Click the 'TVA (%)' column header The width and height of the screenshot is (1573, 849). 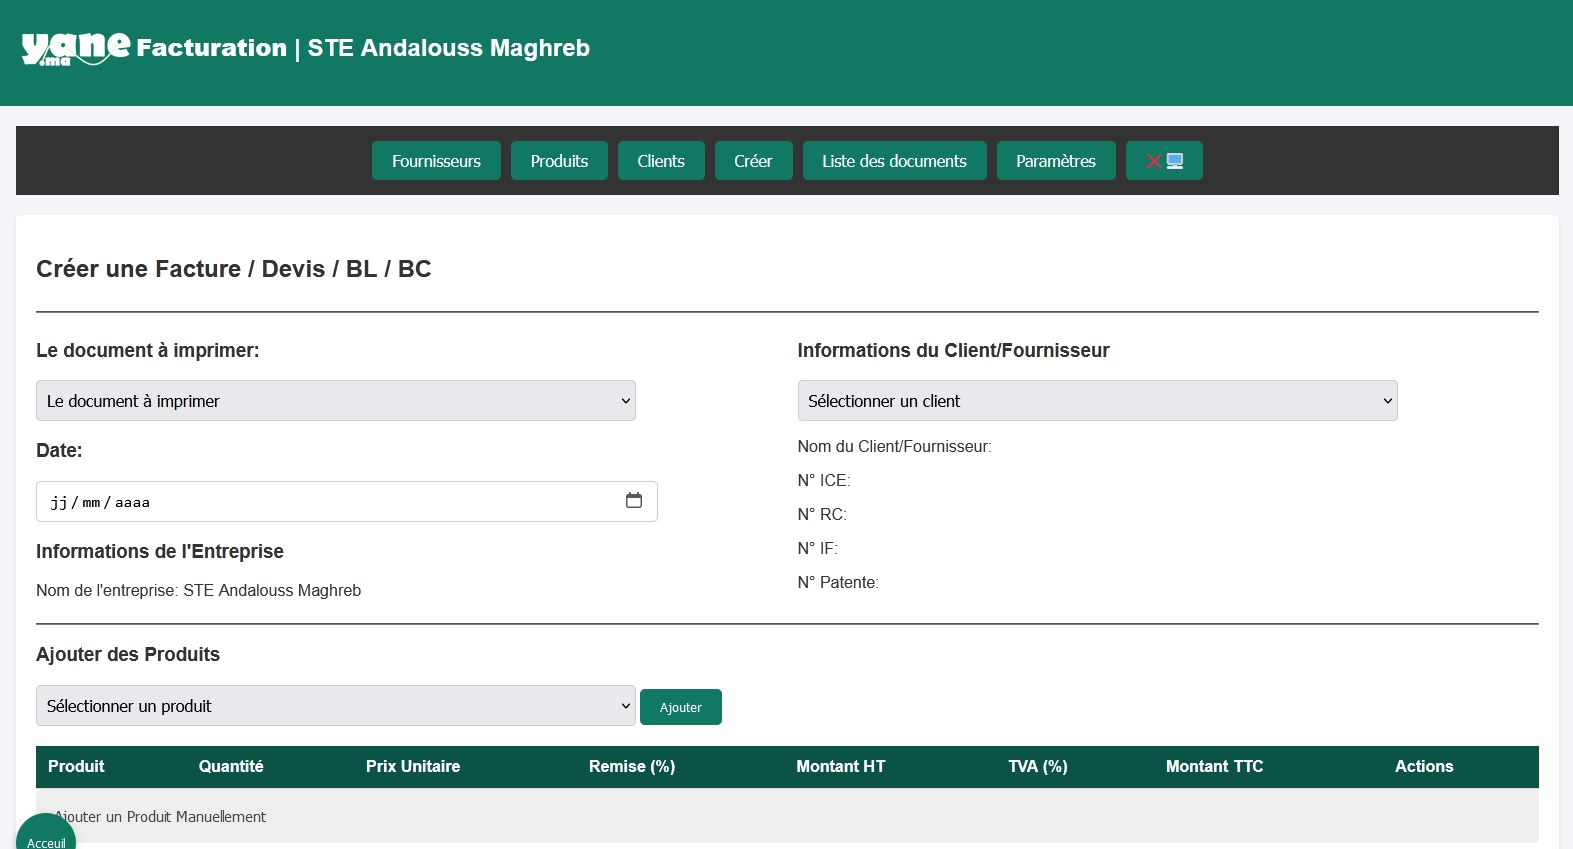(x=1038, y=766)
